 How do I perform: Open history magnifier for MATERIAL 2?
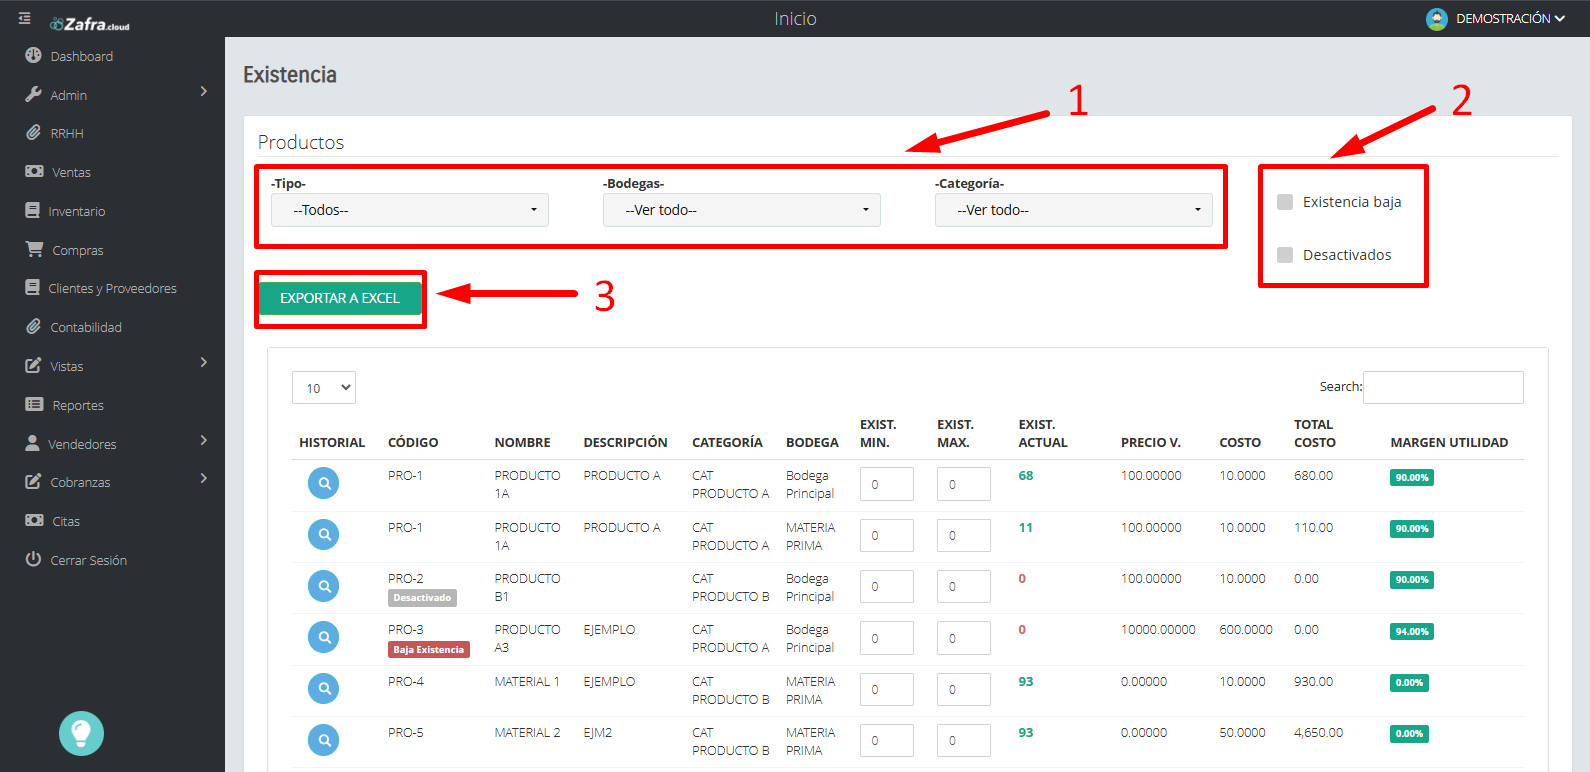point(323,740)
